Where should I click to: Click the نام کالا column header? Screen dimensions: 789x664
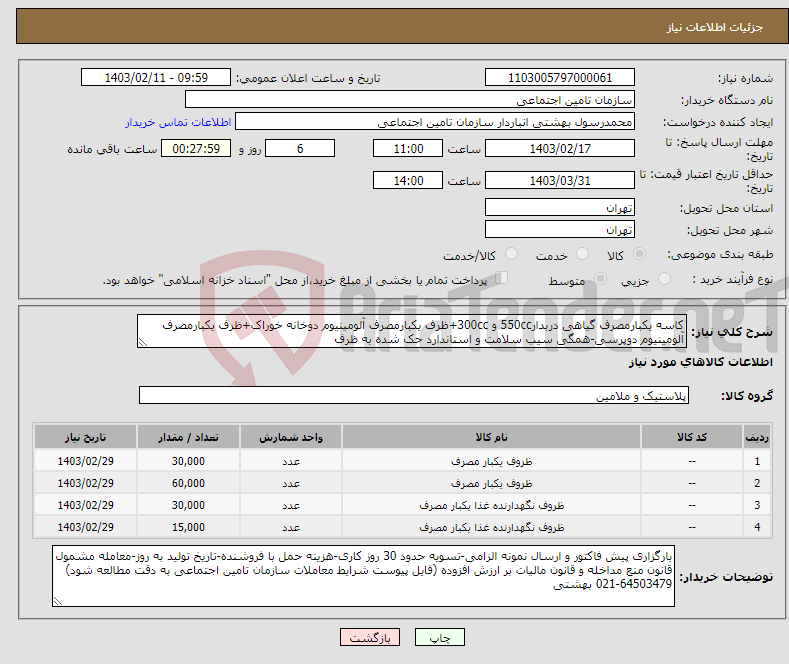(491, 437)
